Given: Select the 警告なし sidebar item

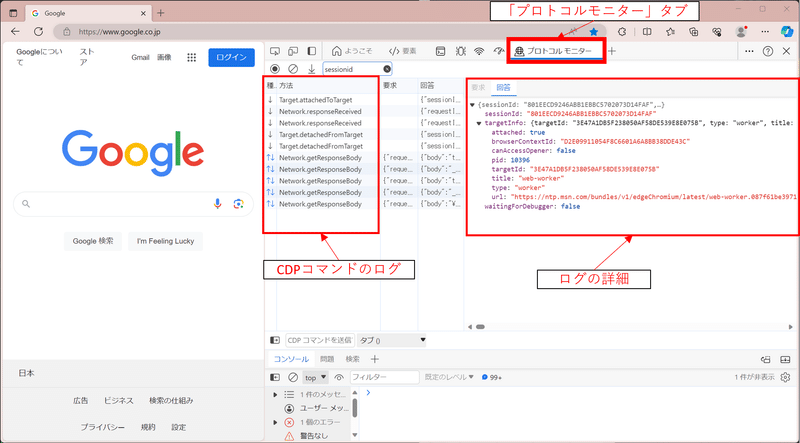Looking at the screenshot, I should click(307, 436).
